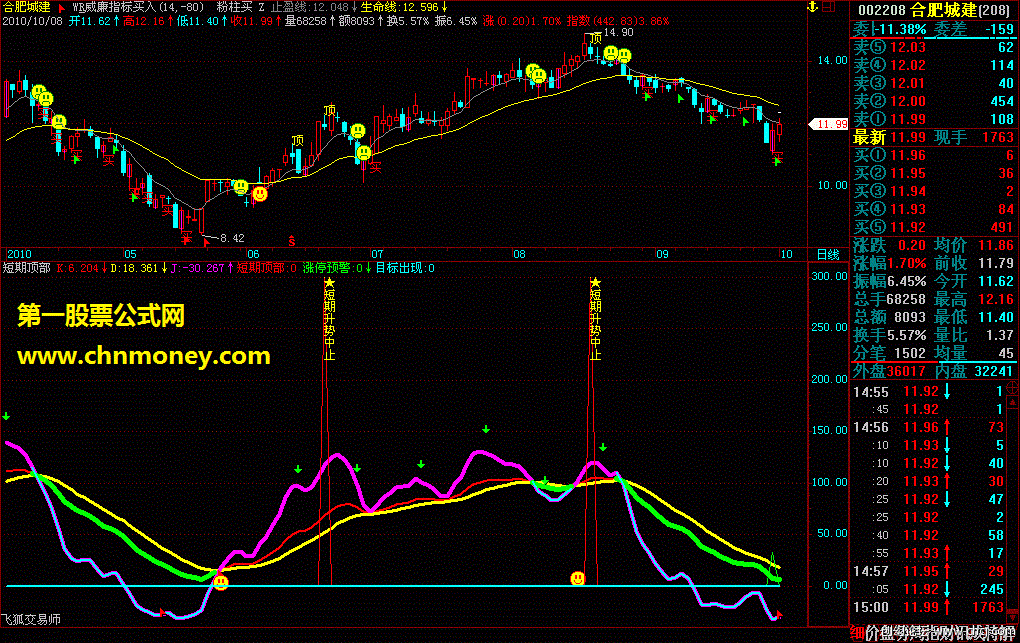
Task: Click the star 短期升势中止 marker above September
Action: pos(595,319)
